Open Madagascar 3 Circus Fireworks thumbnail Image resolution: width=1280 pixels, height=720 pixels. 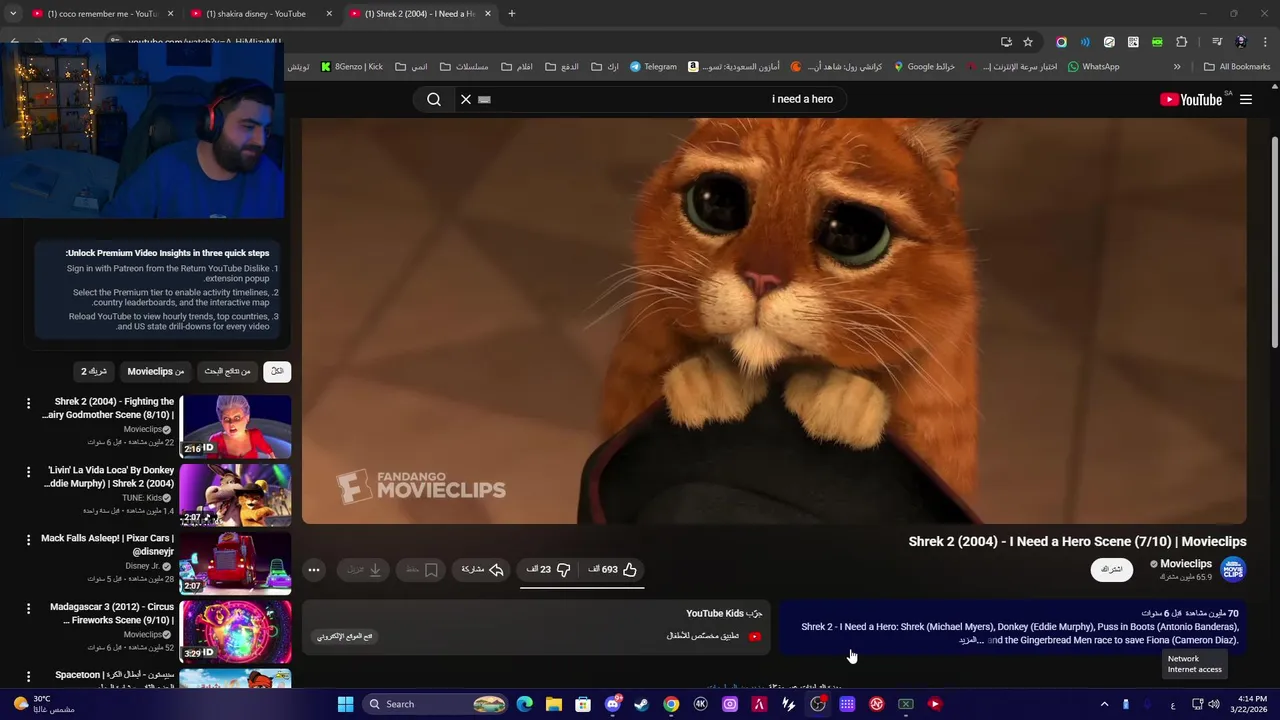point(235,632)
